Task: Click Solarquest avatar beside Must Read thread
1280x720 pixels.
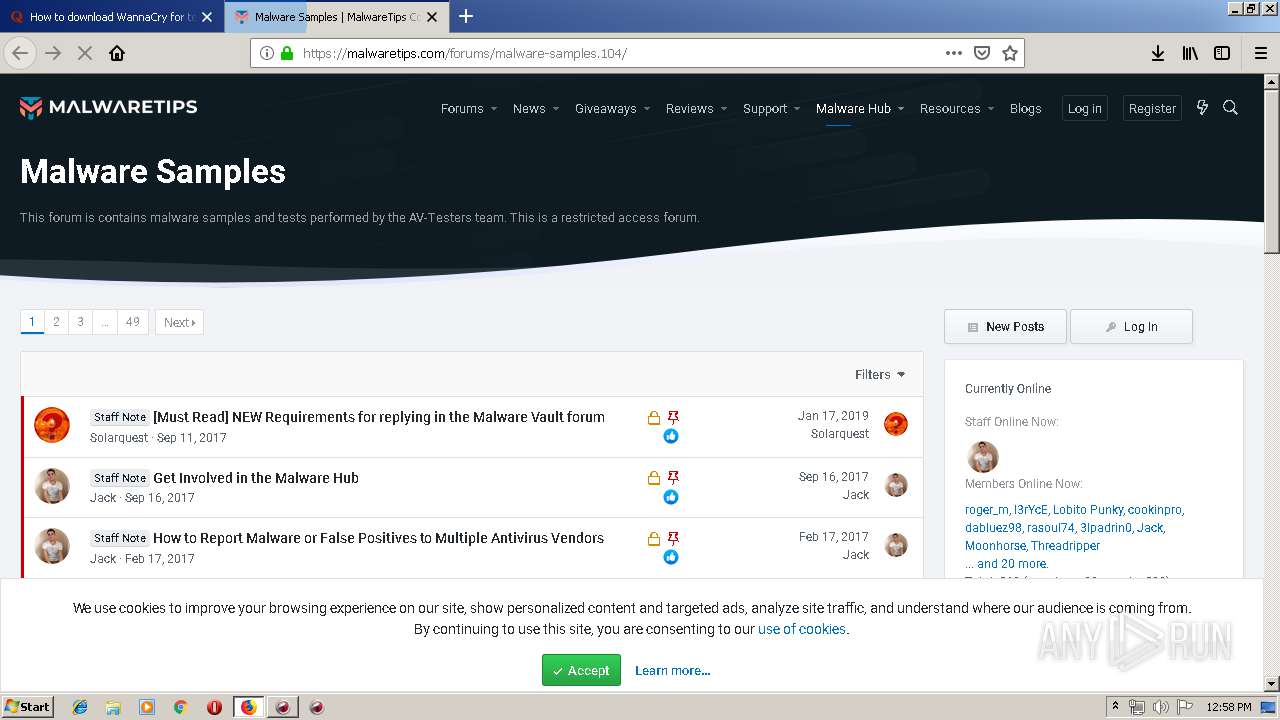Action: coord(52,426)
